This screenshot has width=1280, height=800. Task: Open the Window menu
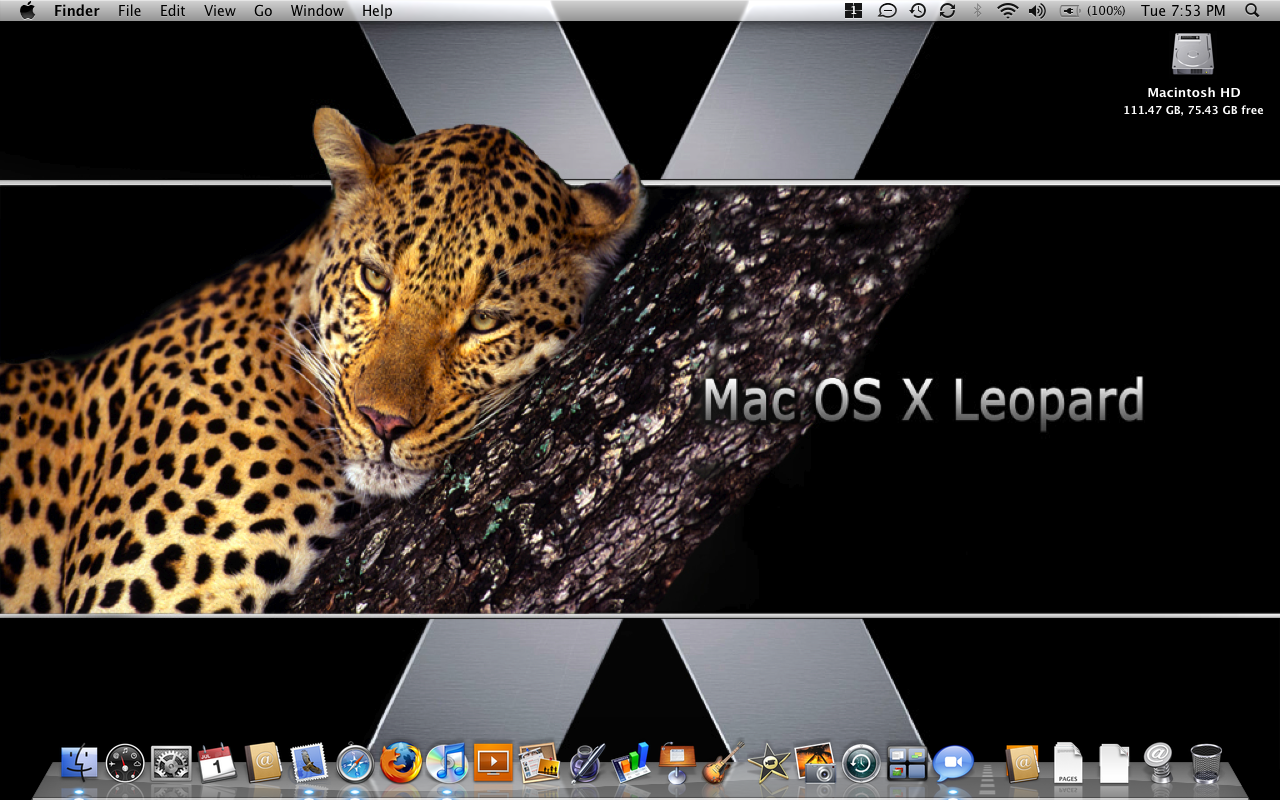(x=317, y=11)
